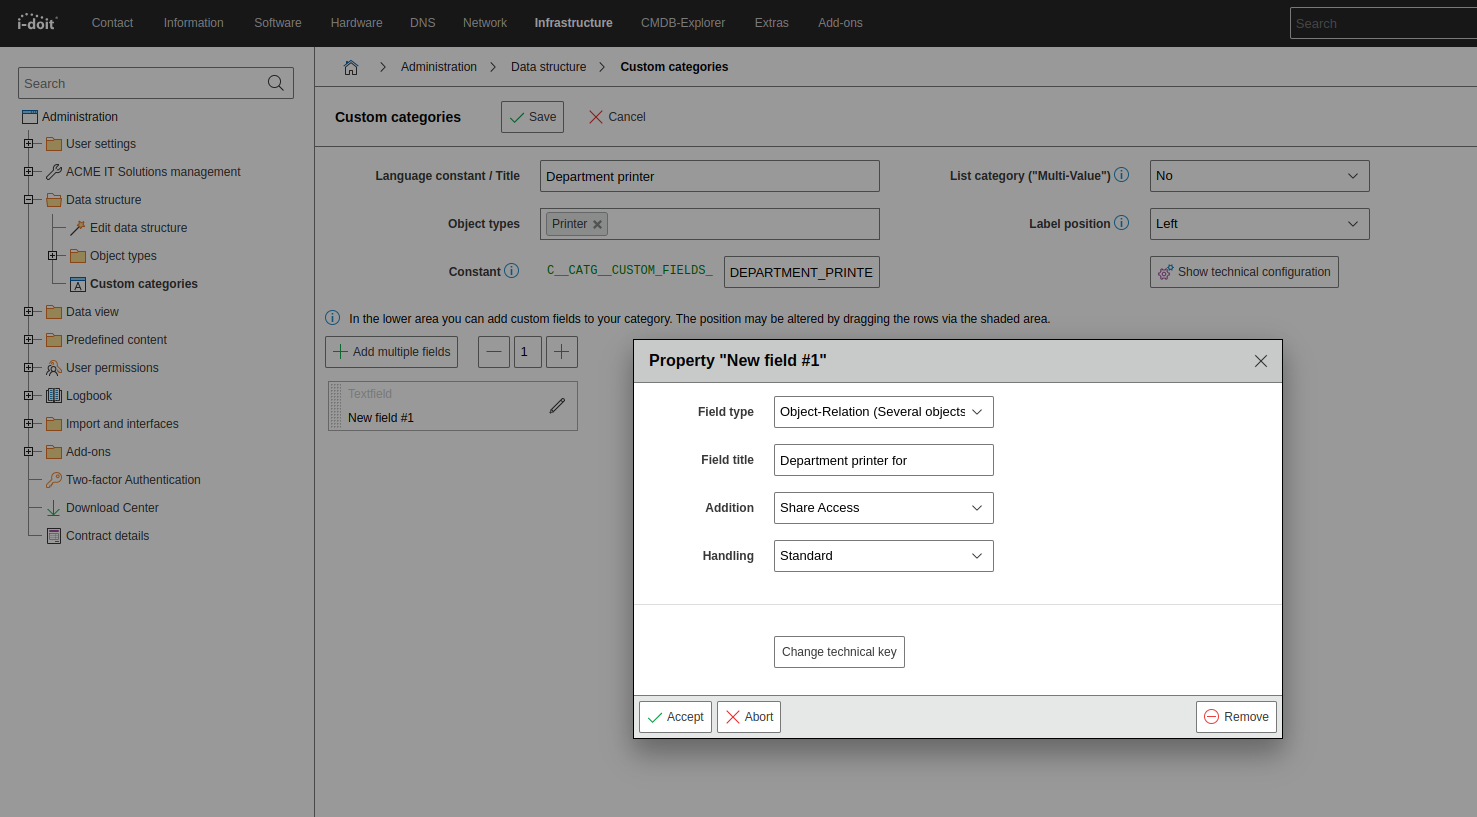
Task: Collapse the Data structure tree node
Action: pos(29,200)
